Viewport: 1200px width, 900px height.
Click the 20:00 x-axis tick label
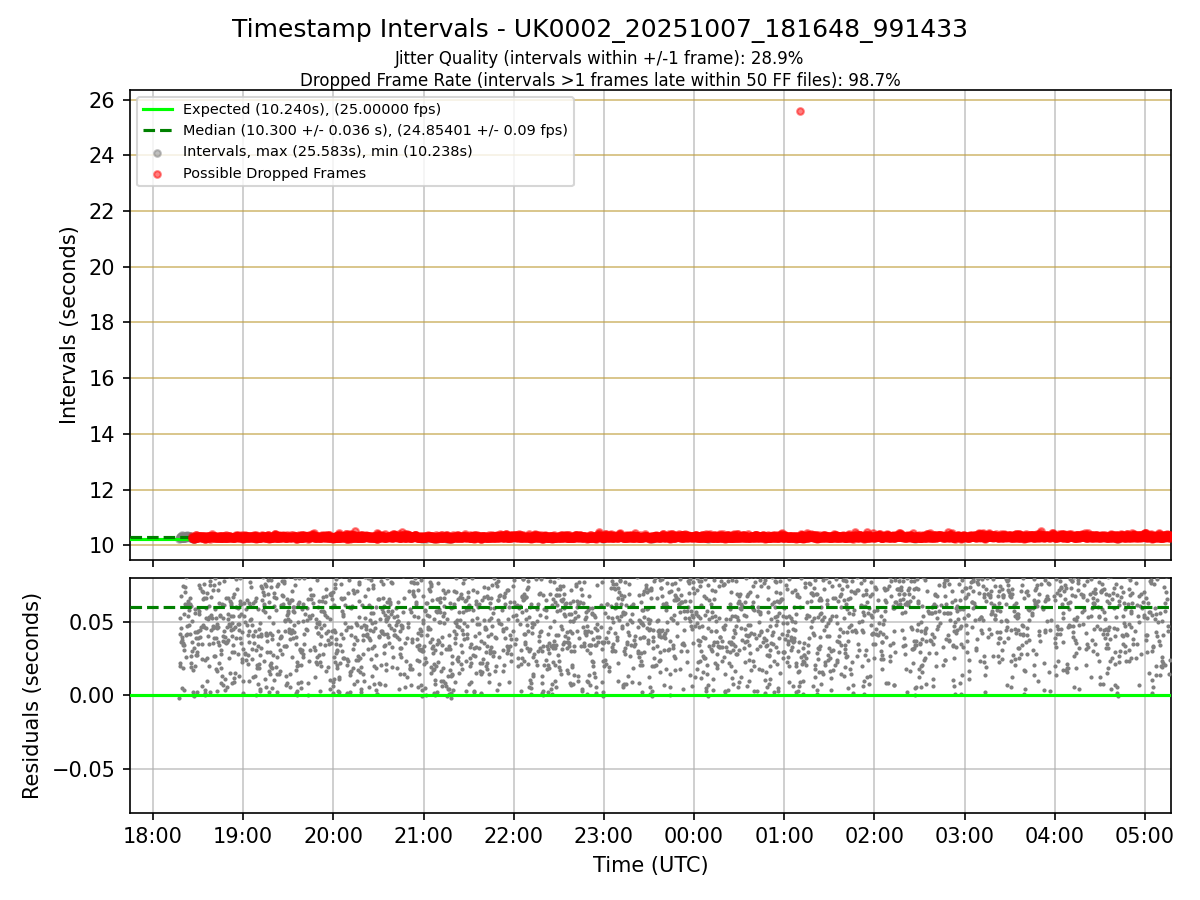333,834
